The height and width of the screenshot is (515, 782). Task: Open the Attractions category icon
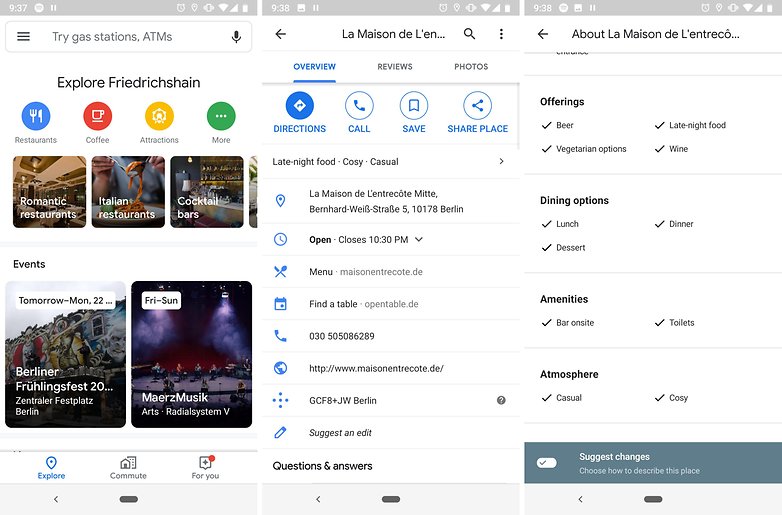(159, 116)
